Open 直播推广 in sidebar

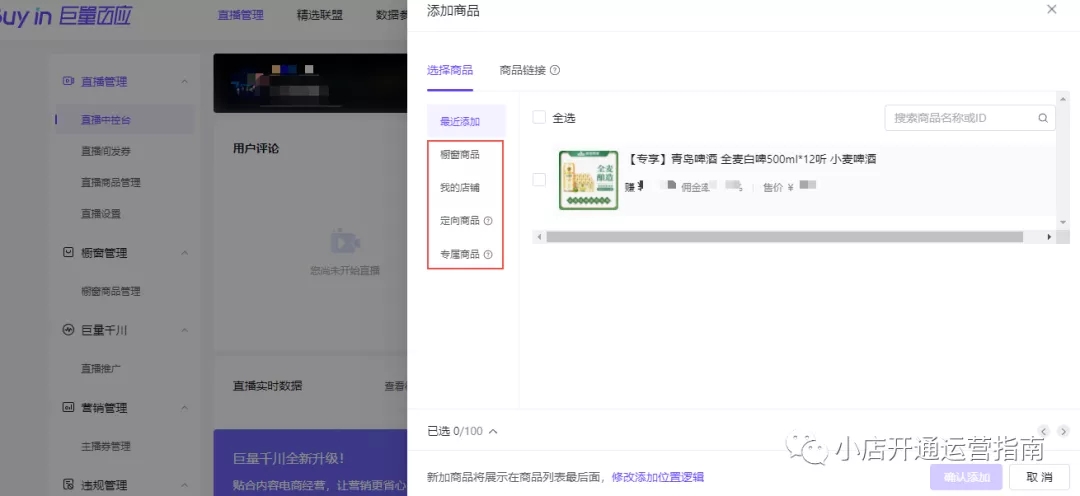101,369
